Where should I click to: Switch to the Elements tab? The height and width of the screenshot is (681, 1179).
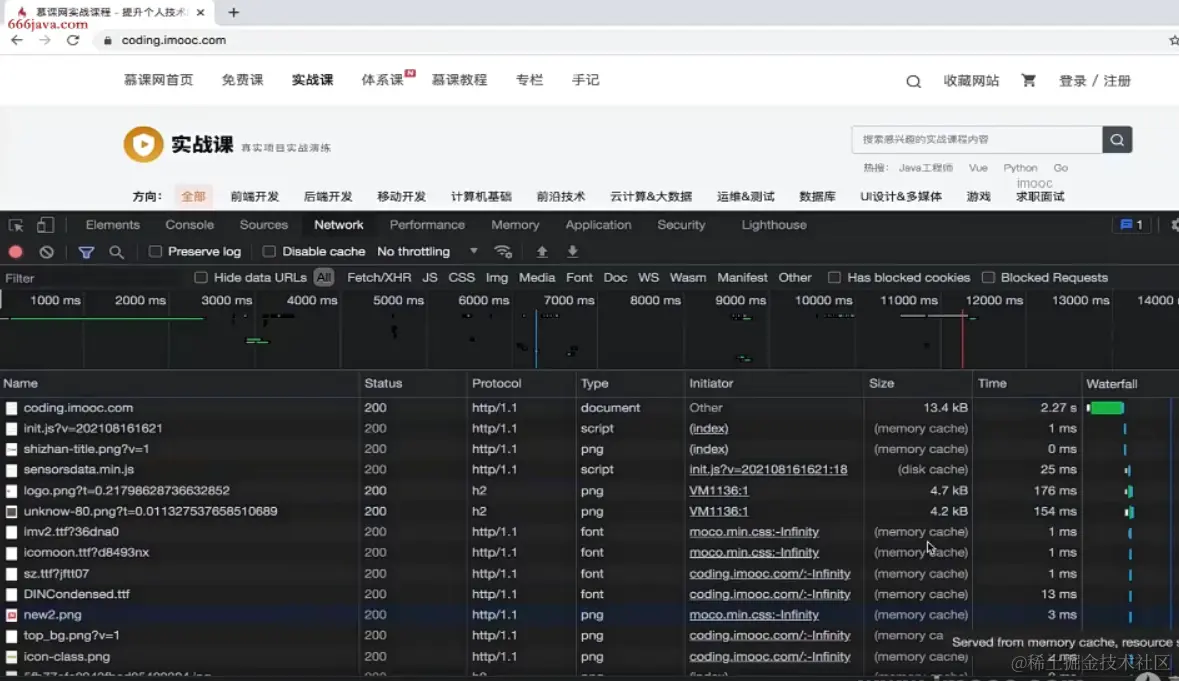coord(113,225)
